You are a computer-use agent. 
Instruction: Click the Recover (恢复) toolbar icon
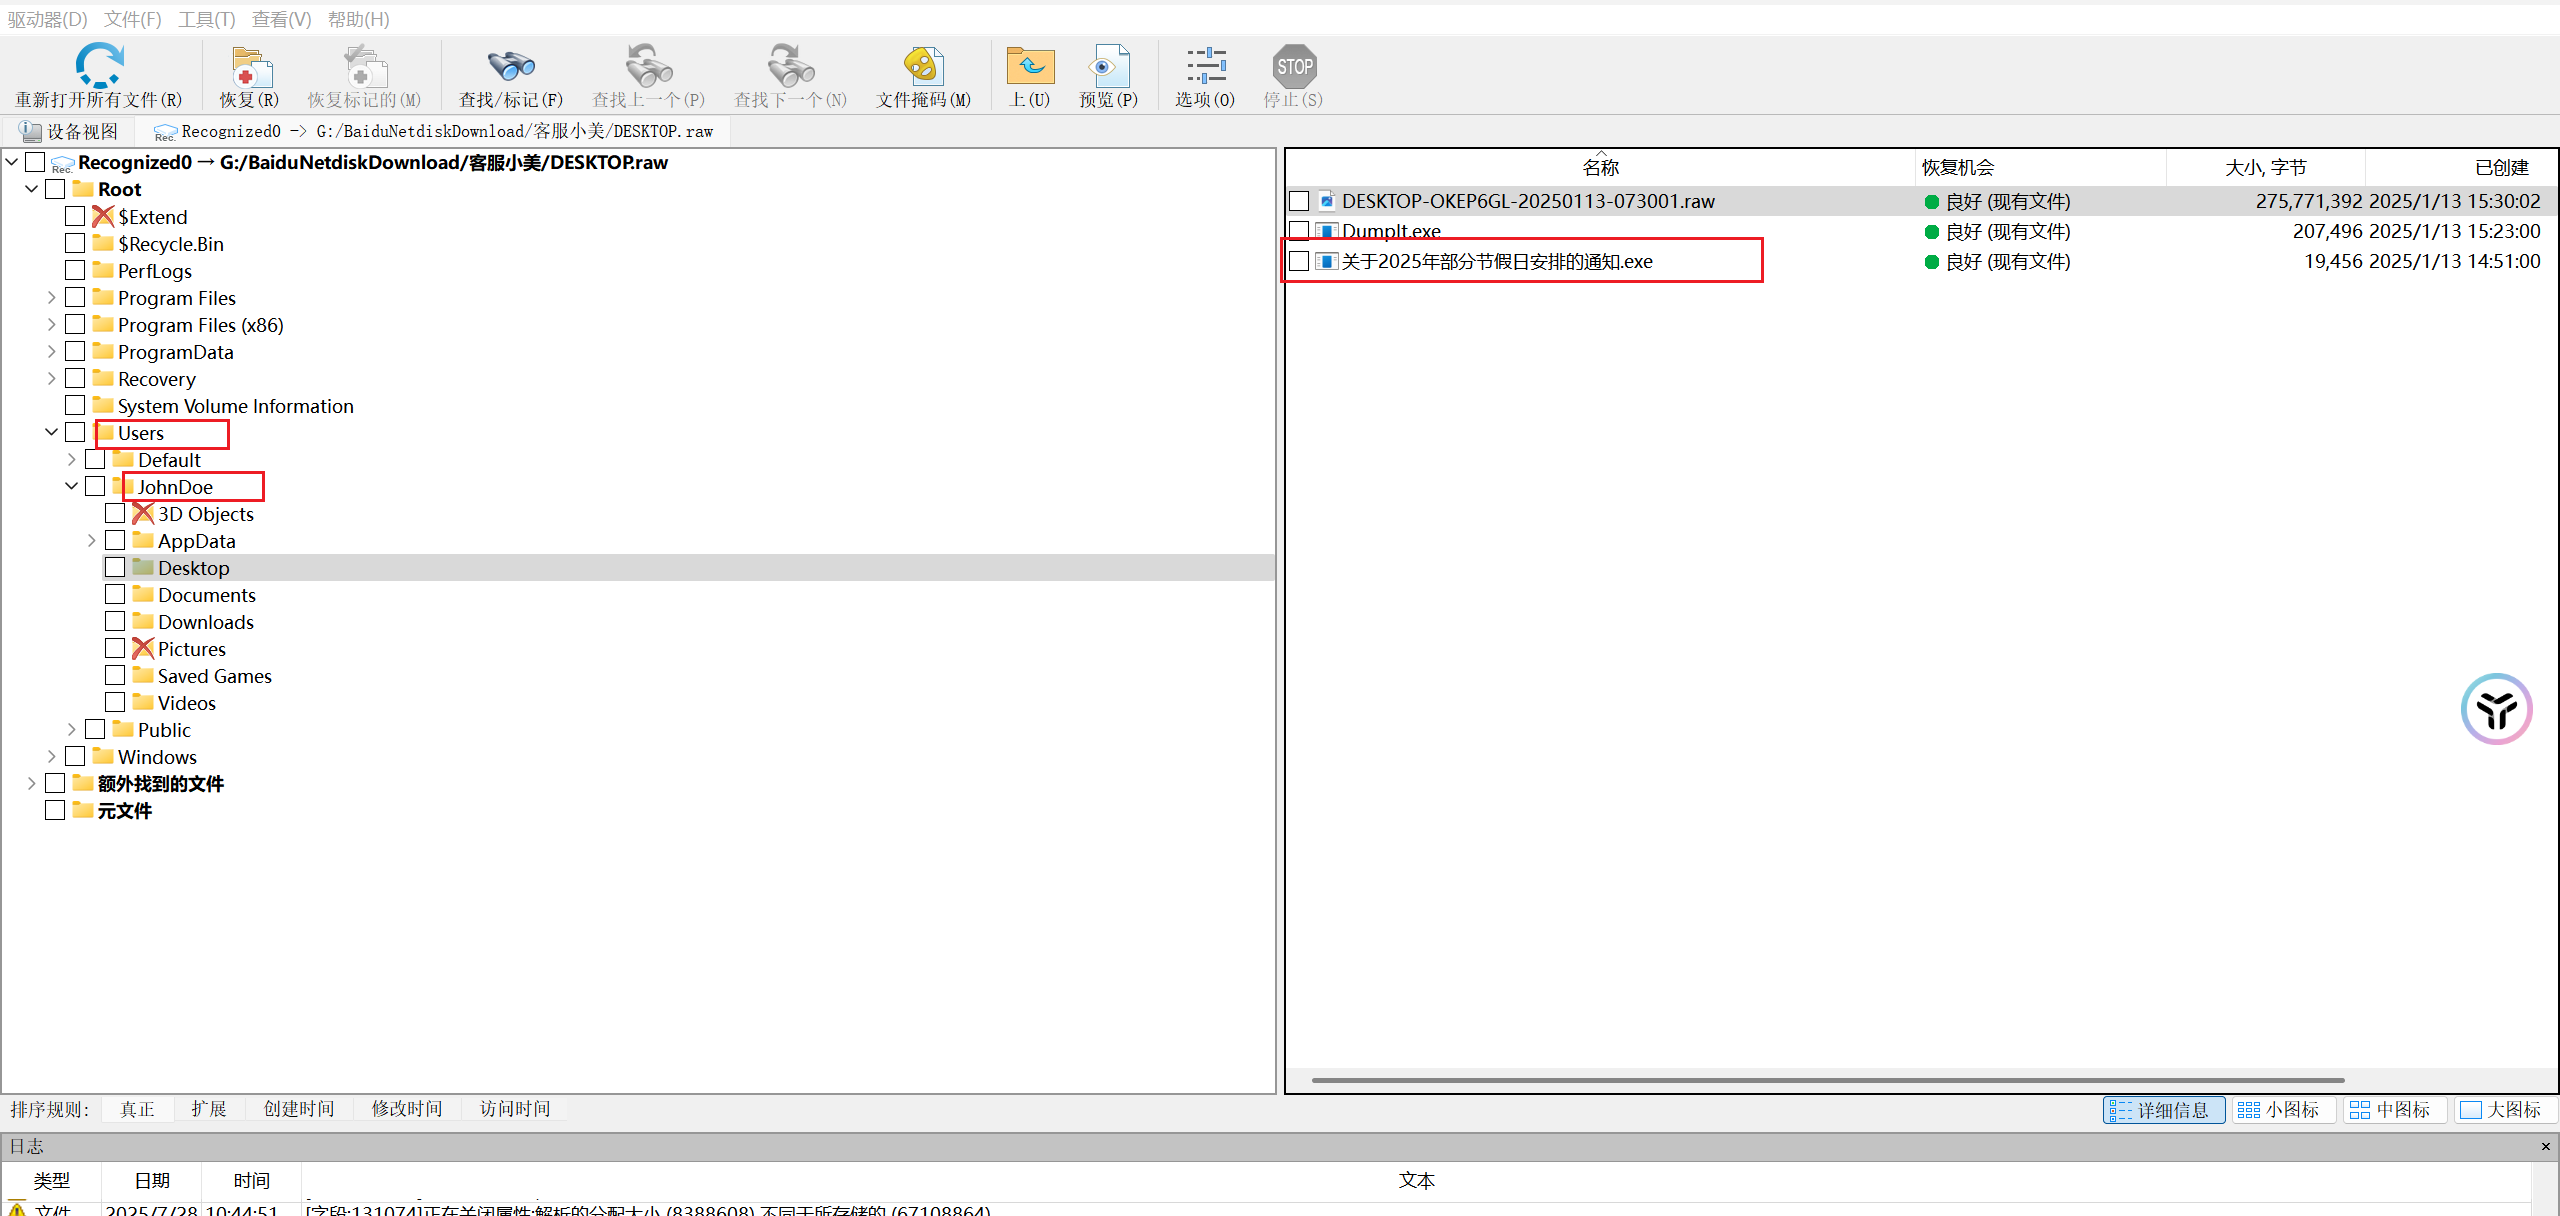point(250,66)
